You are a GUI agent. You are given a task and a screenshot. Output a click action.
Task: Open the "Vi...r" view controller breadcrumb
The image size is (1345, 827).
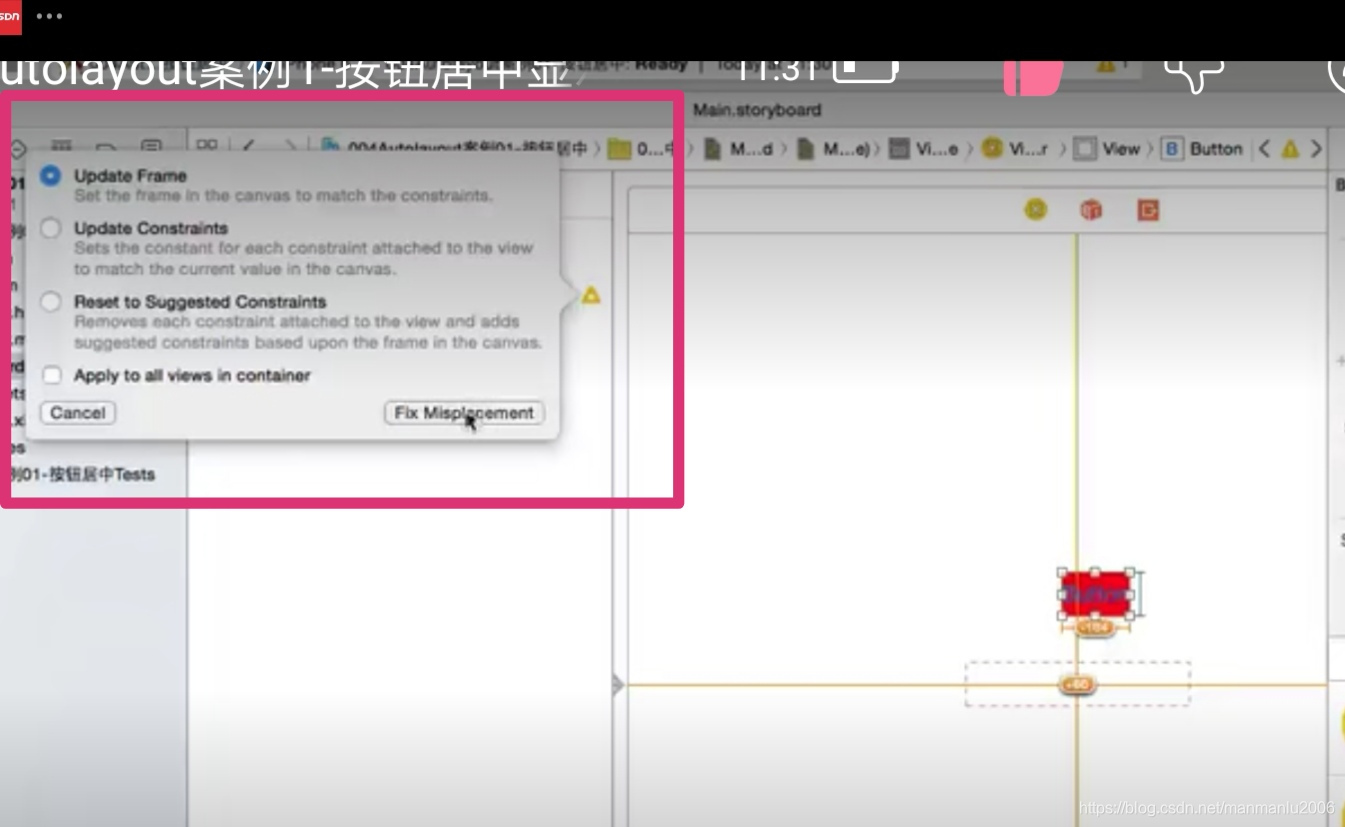pyautogui.click(x=1016, y=149)
